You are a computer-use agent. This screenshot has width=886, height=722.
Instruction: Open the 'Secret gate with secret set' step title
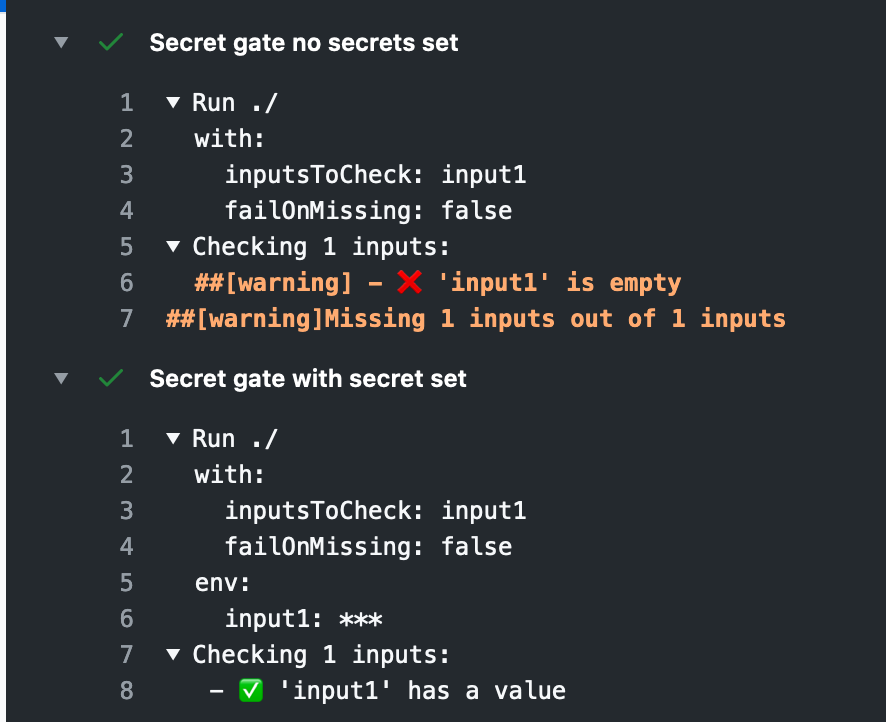click(x=307, y=378)
